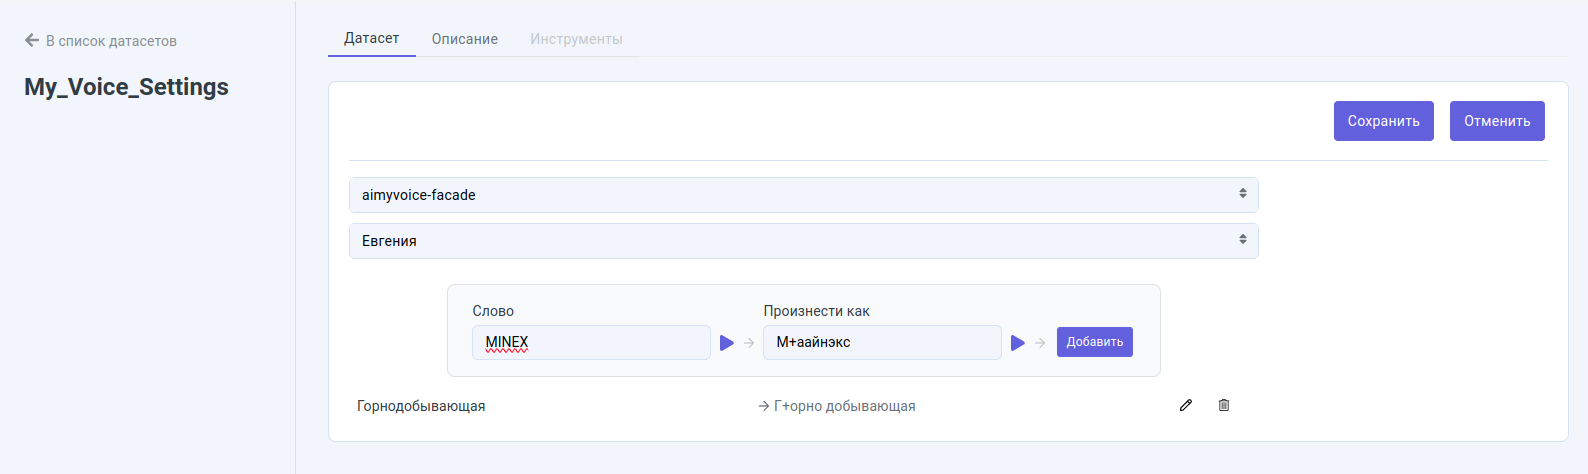Click the My_Voice_Settings dataset title

point(126,87)
